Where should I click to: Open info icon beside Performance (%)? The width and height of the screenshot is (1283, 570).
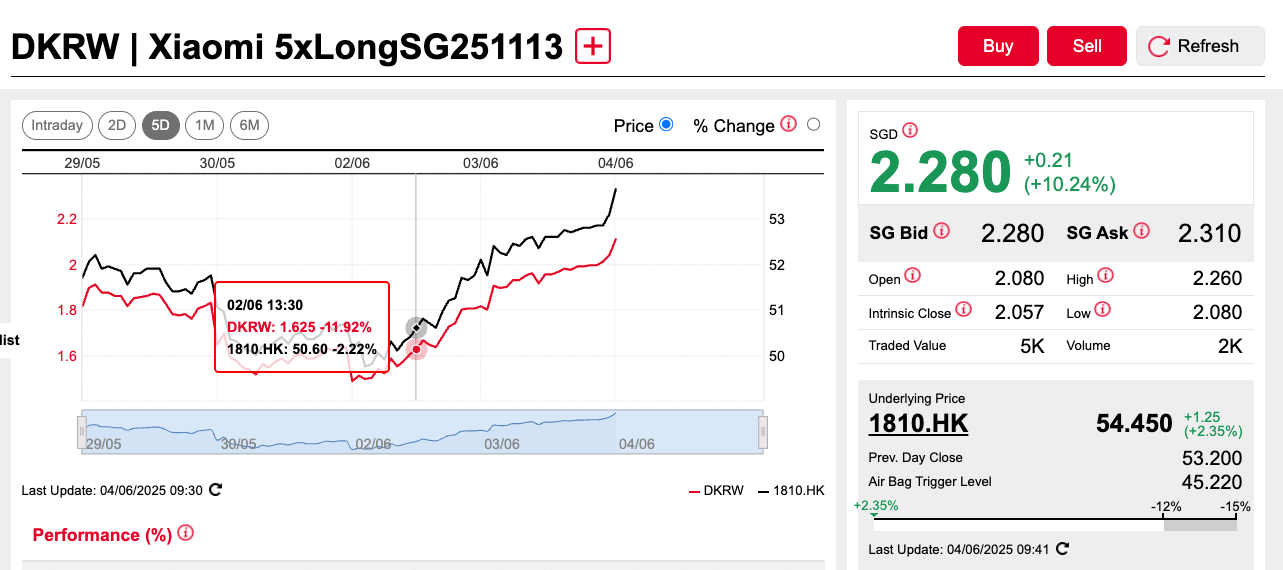coord(185,533)
